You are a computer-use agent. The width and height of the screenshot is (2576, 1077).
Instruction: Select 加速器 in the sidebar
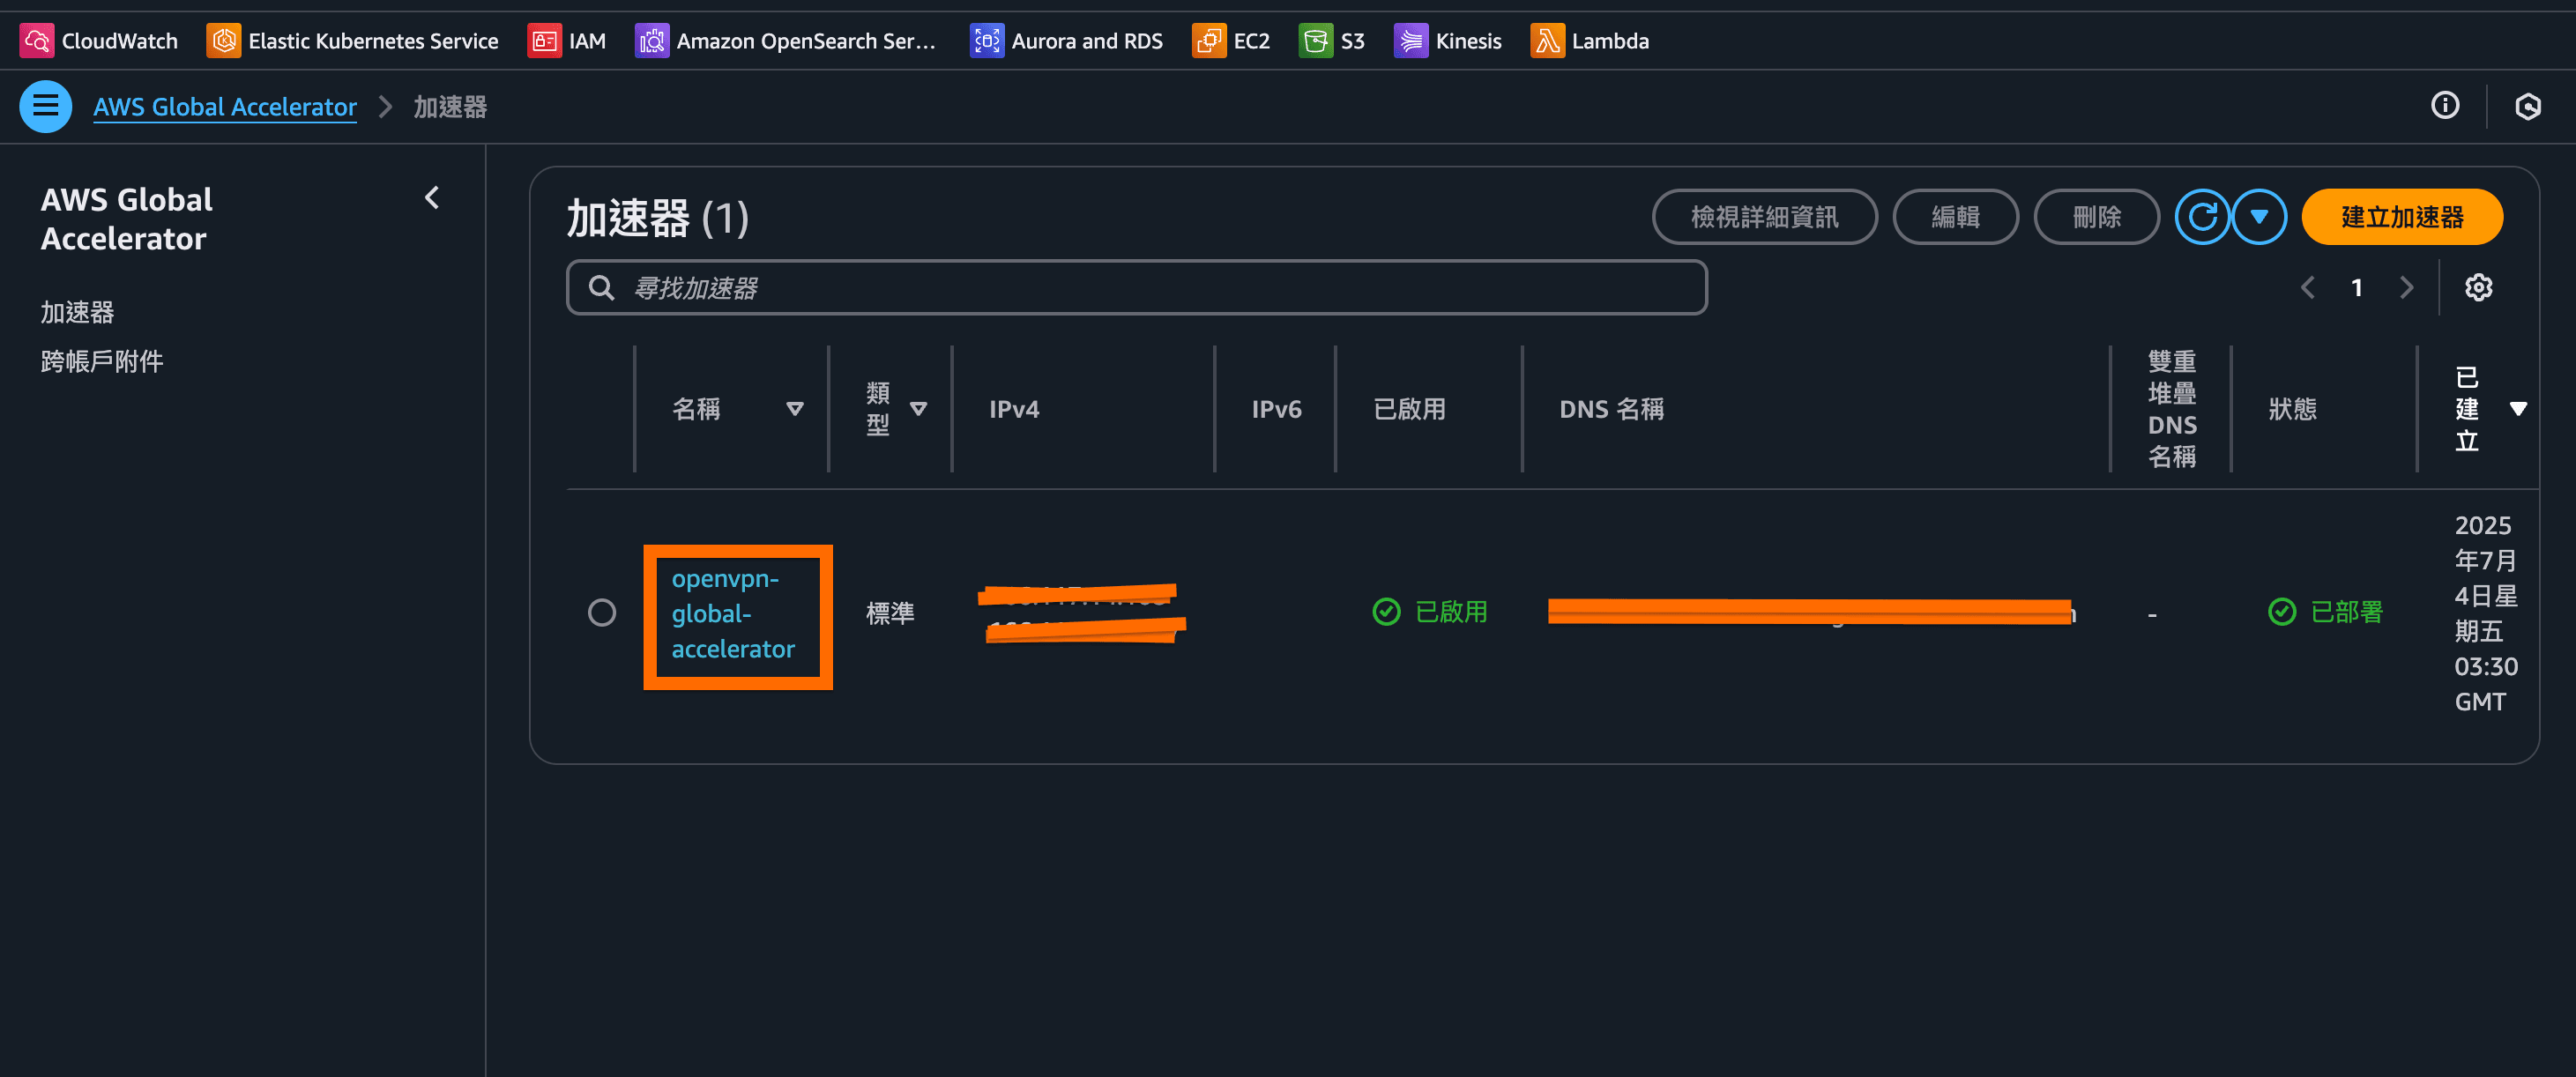click(x=78, y=313)
